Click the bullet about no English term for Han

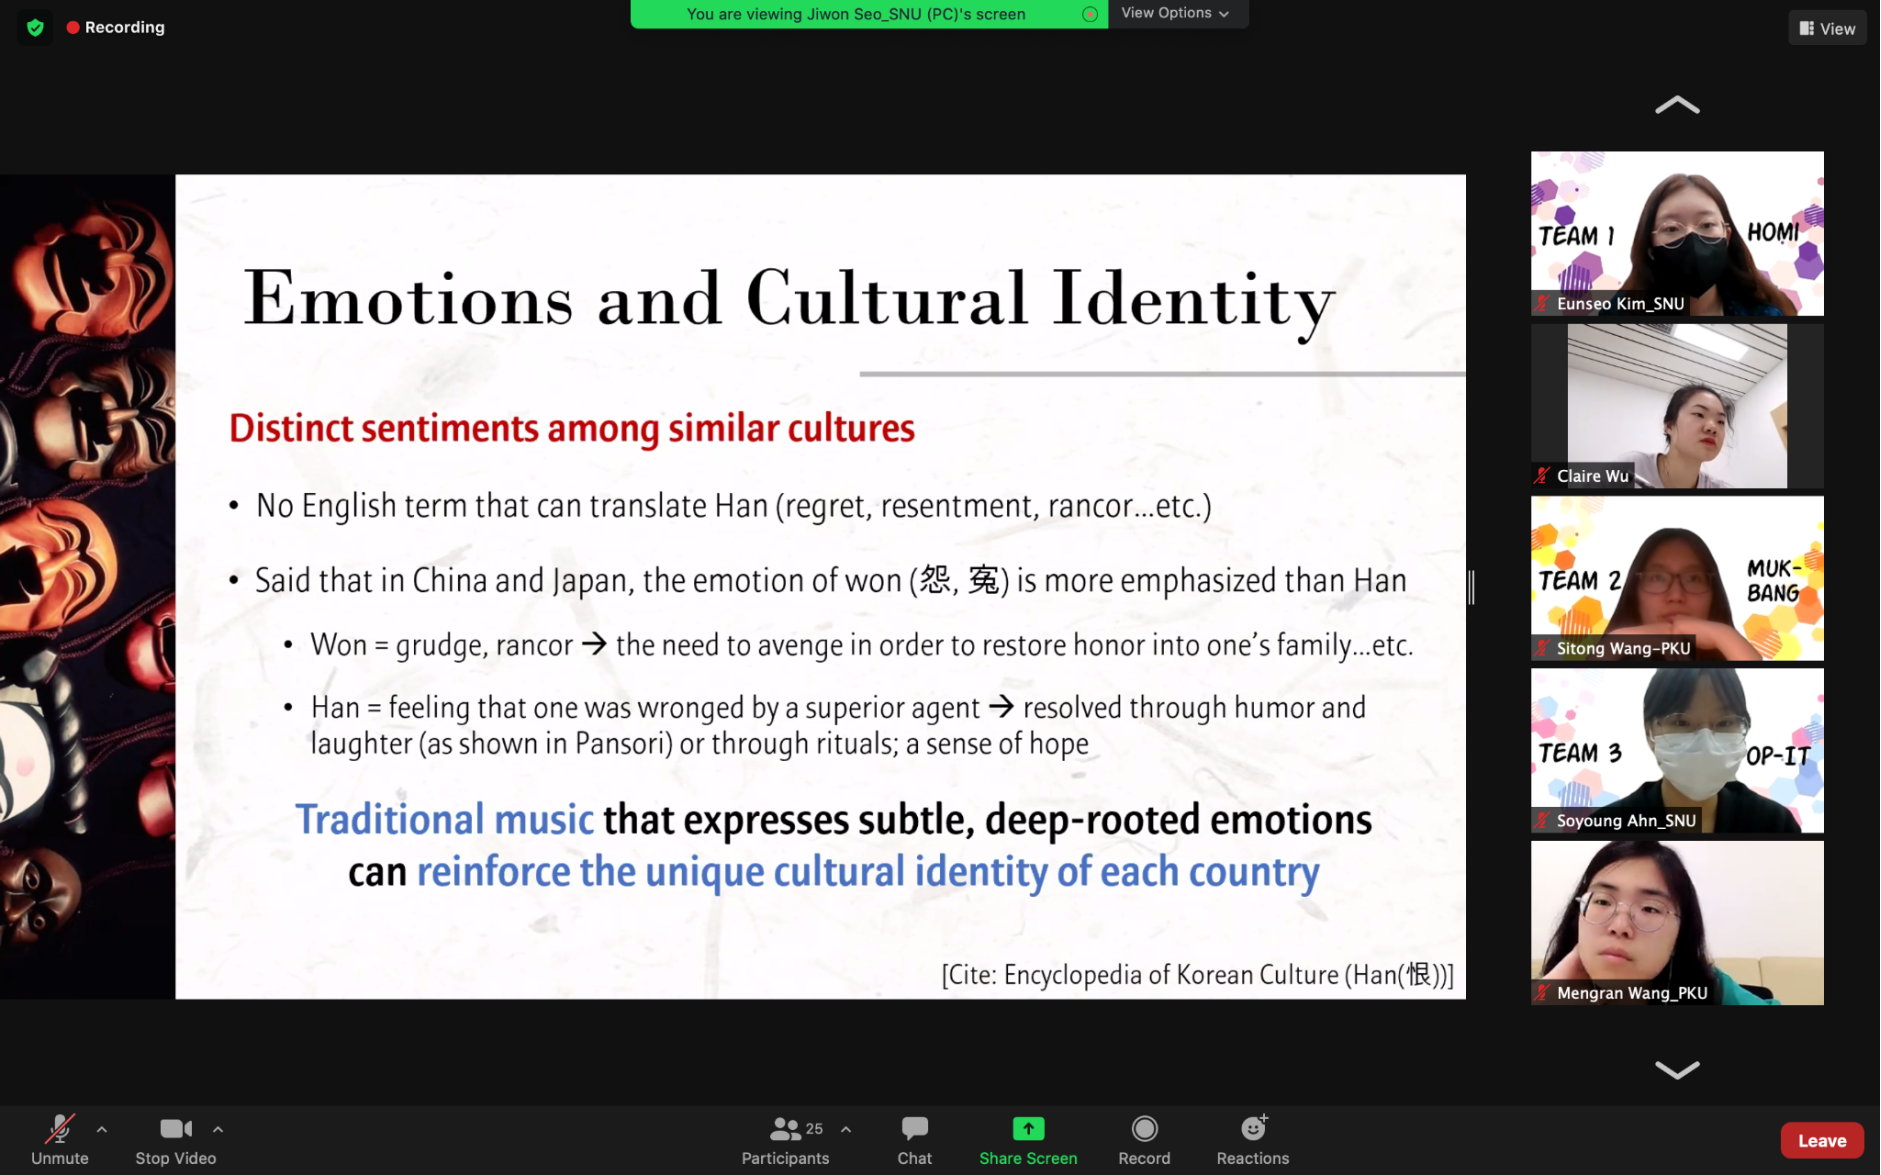[733, 505]
